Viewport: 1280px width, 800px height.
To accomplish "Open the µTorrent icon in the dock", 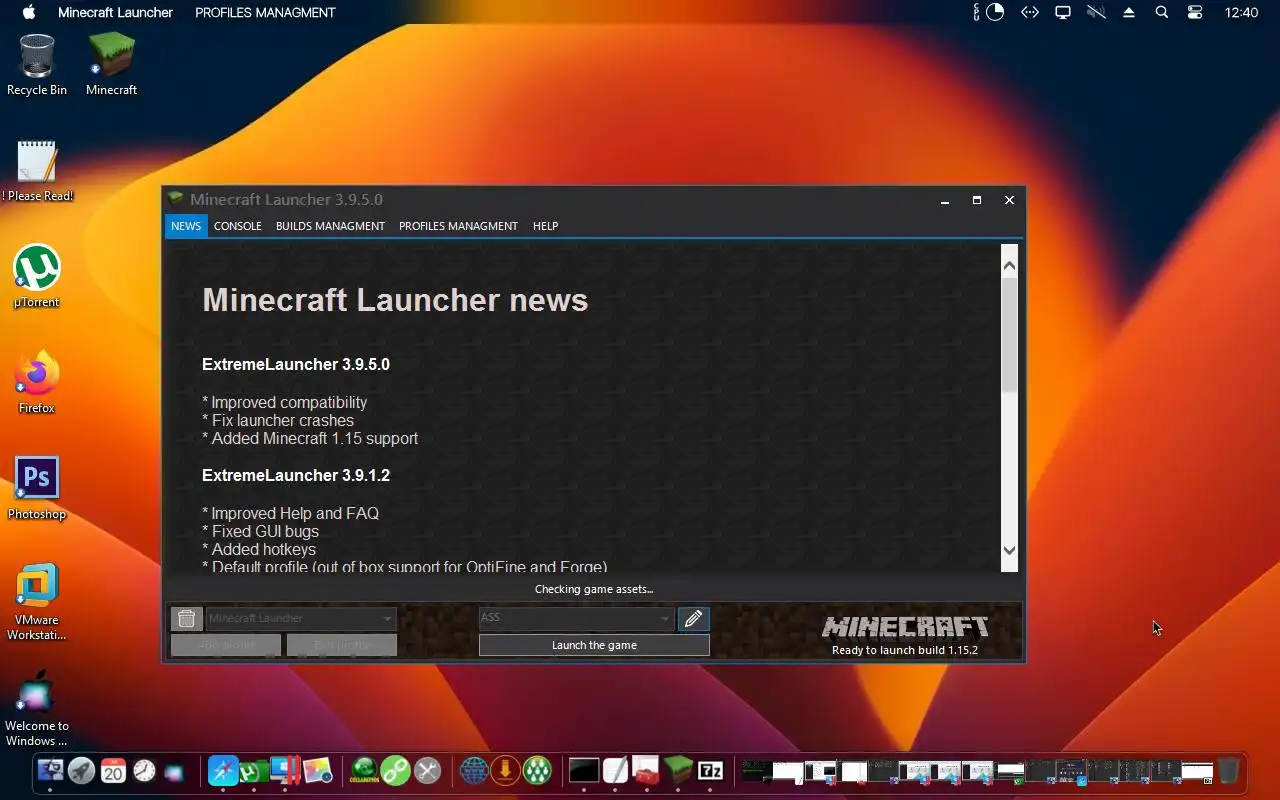I will pyautogui.click(x=254, y=771).
